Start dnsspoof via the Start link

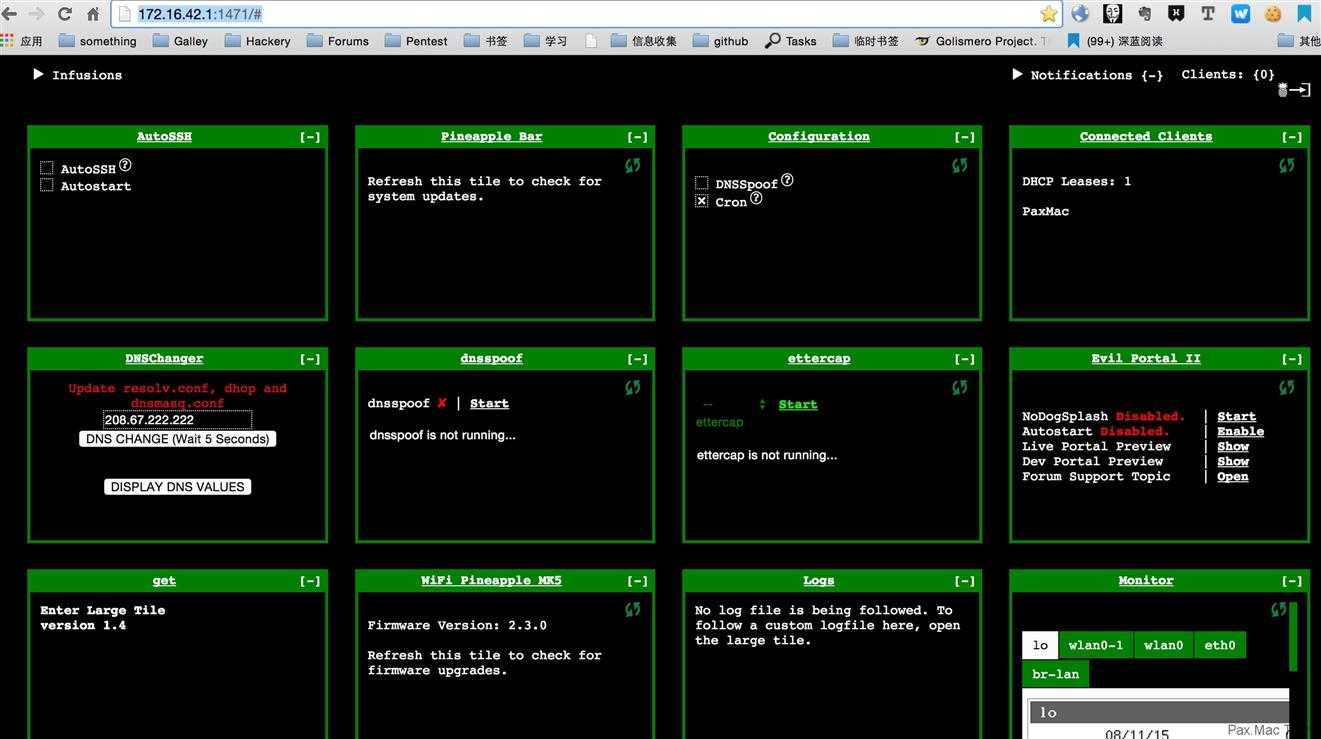[489, 403]
